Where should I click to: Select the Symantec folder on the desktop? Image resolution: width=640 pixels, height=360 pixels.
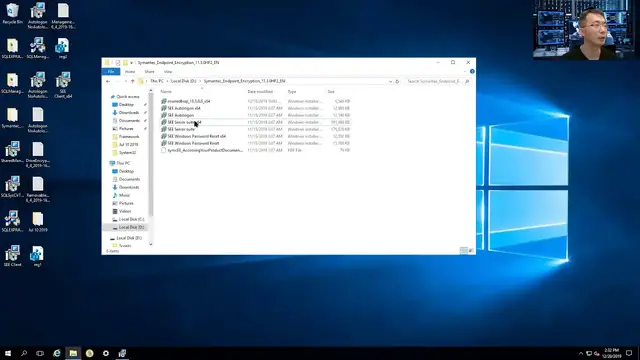12,118
